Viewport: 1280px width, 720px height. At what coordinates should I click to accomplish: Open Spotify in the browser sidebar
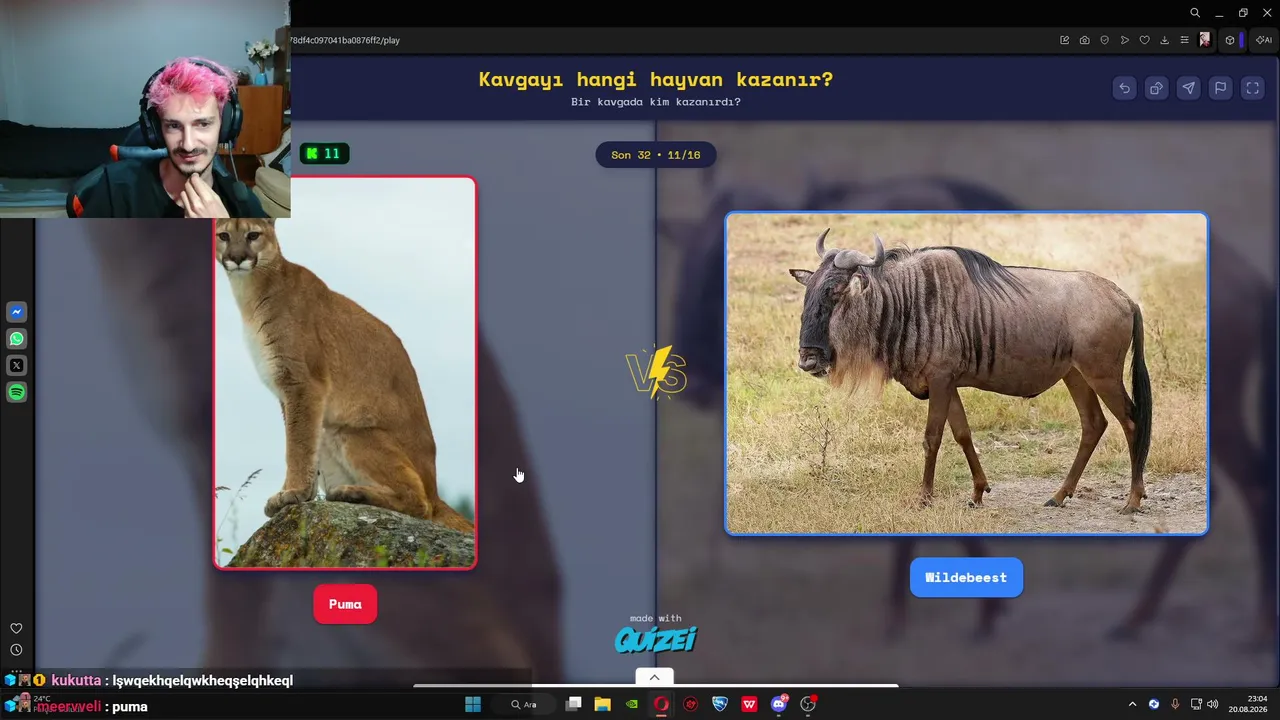pos(17,393)
